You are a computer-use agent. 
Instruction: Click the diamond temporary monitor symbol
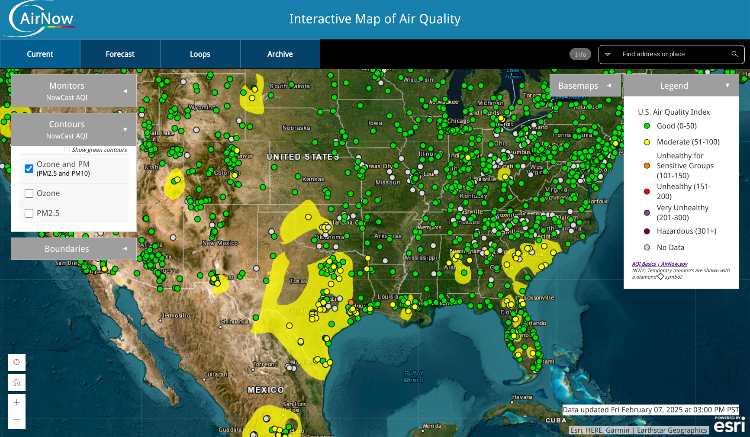click(660, 276)
